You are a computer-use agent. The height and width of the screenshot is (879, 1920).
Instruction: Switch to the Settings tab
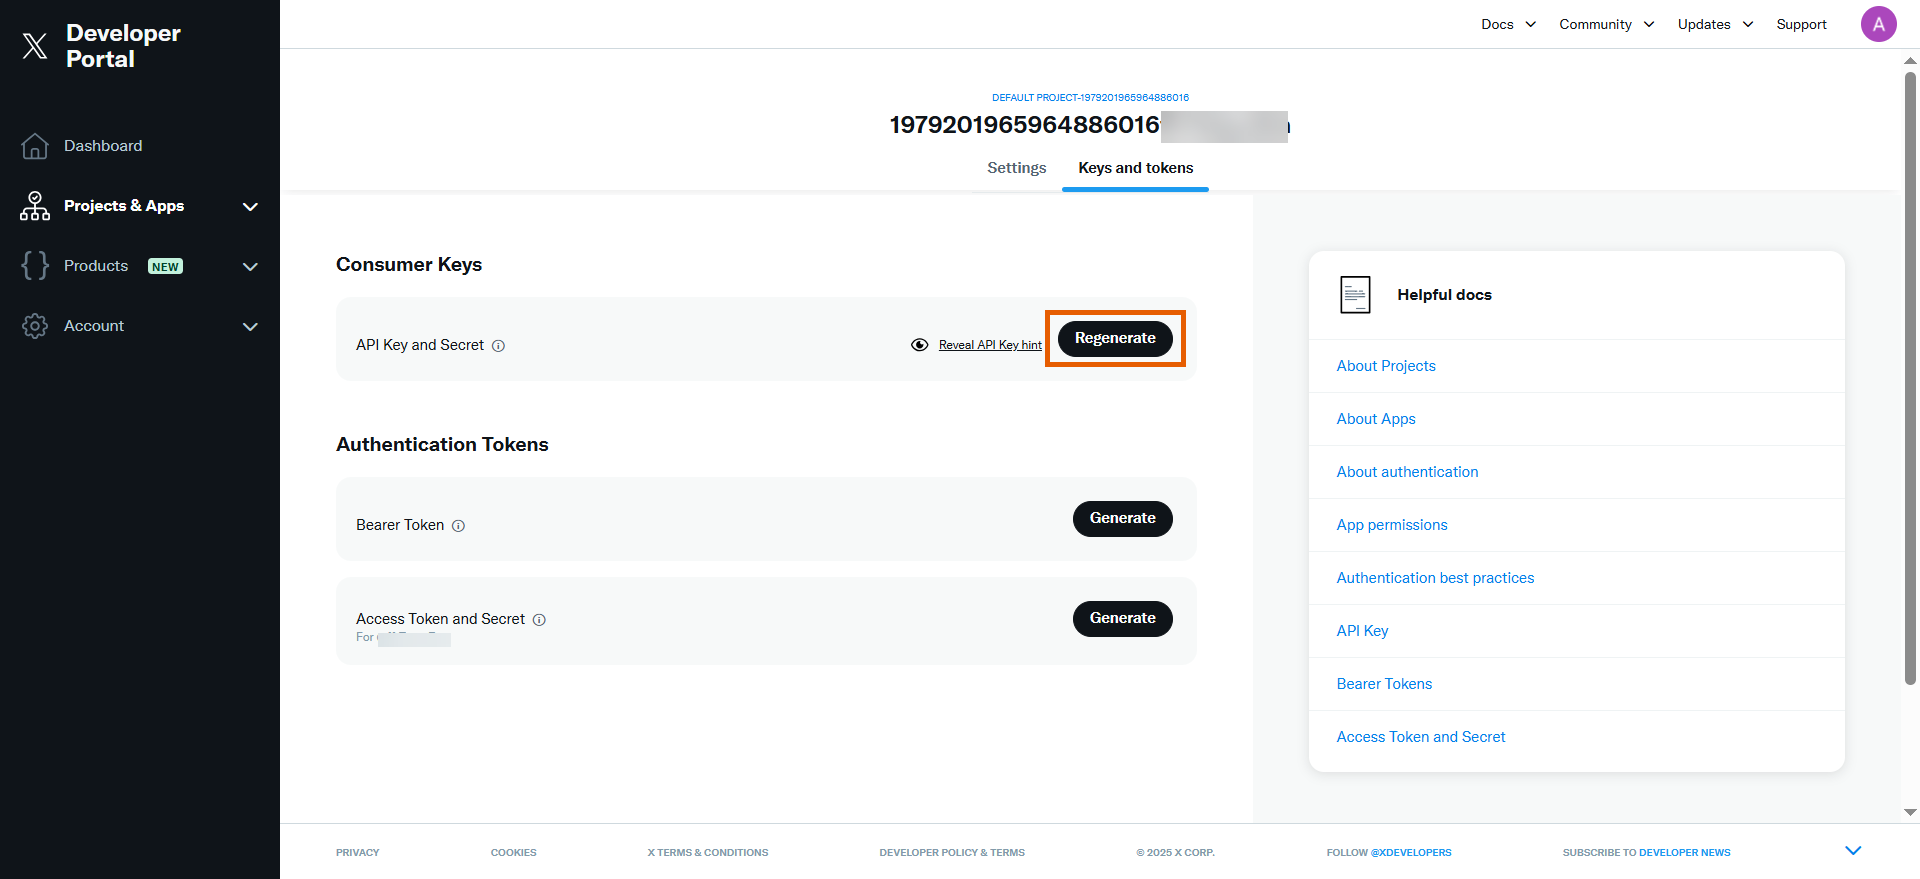coord(1016,168)
